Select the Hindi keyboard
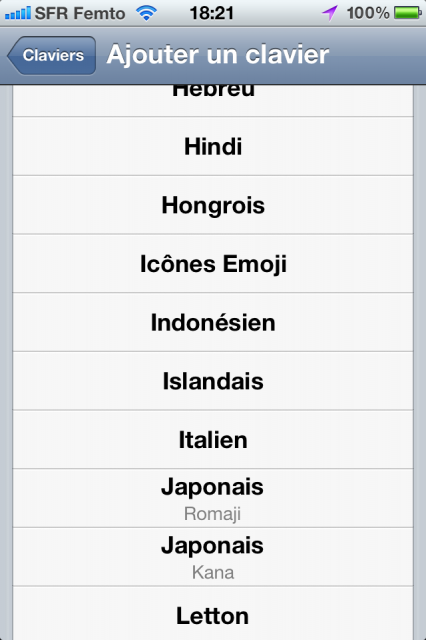 (213, 147)
